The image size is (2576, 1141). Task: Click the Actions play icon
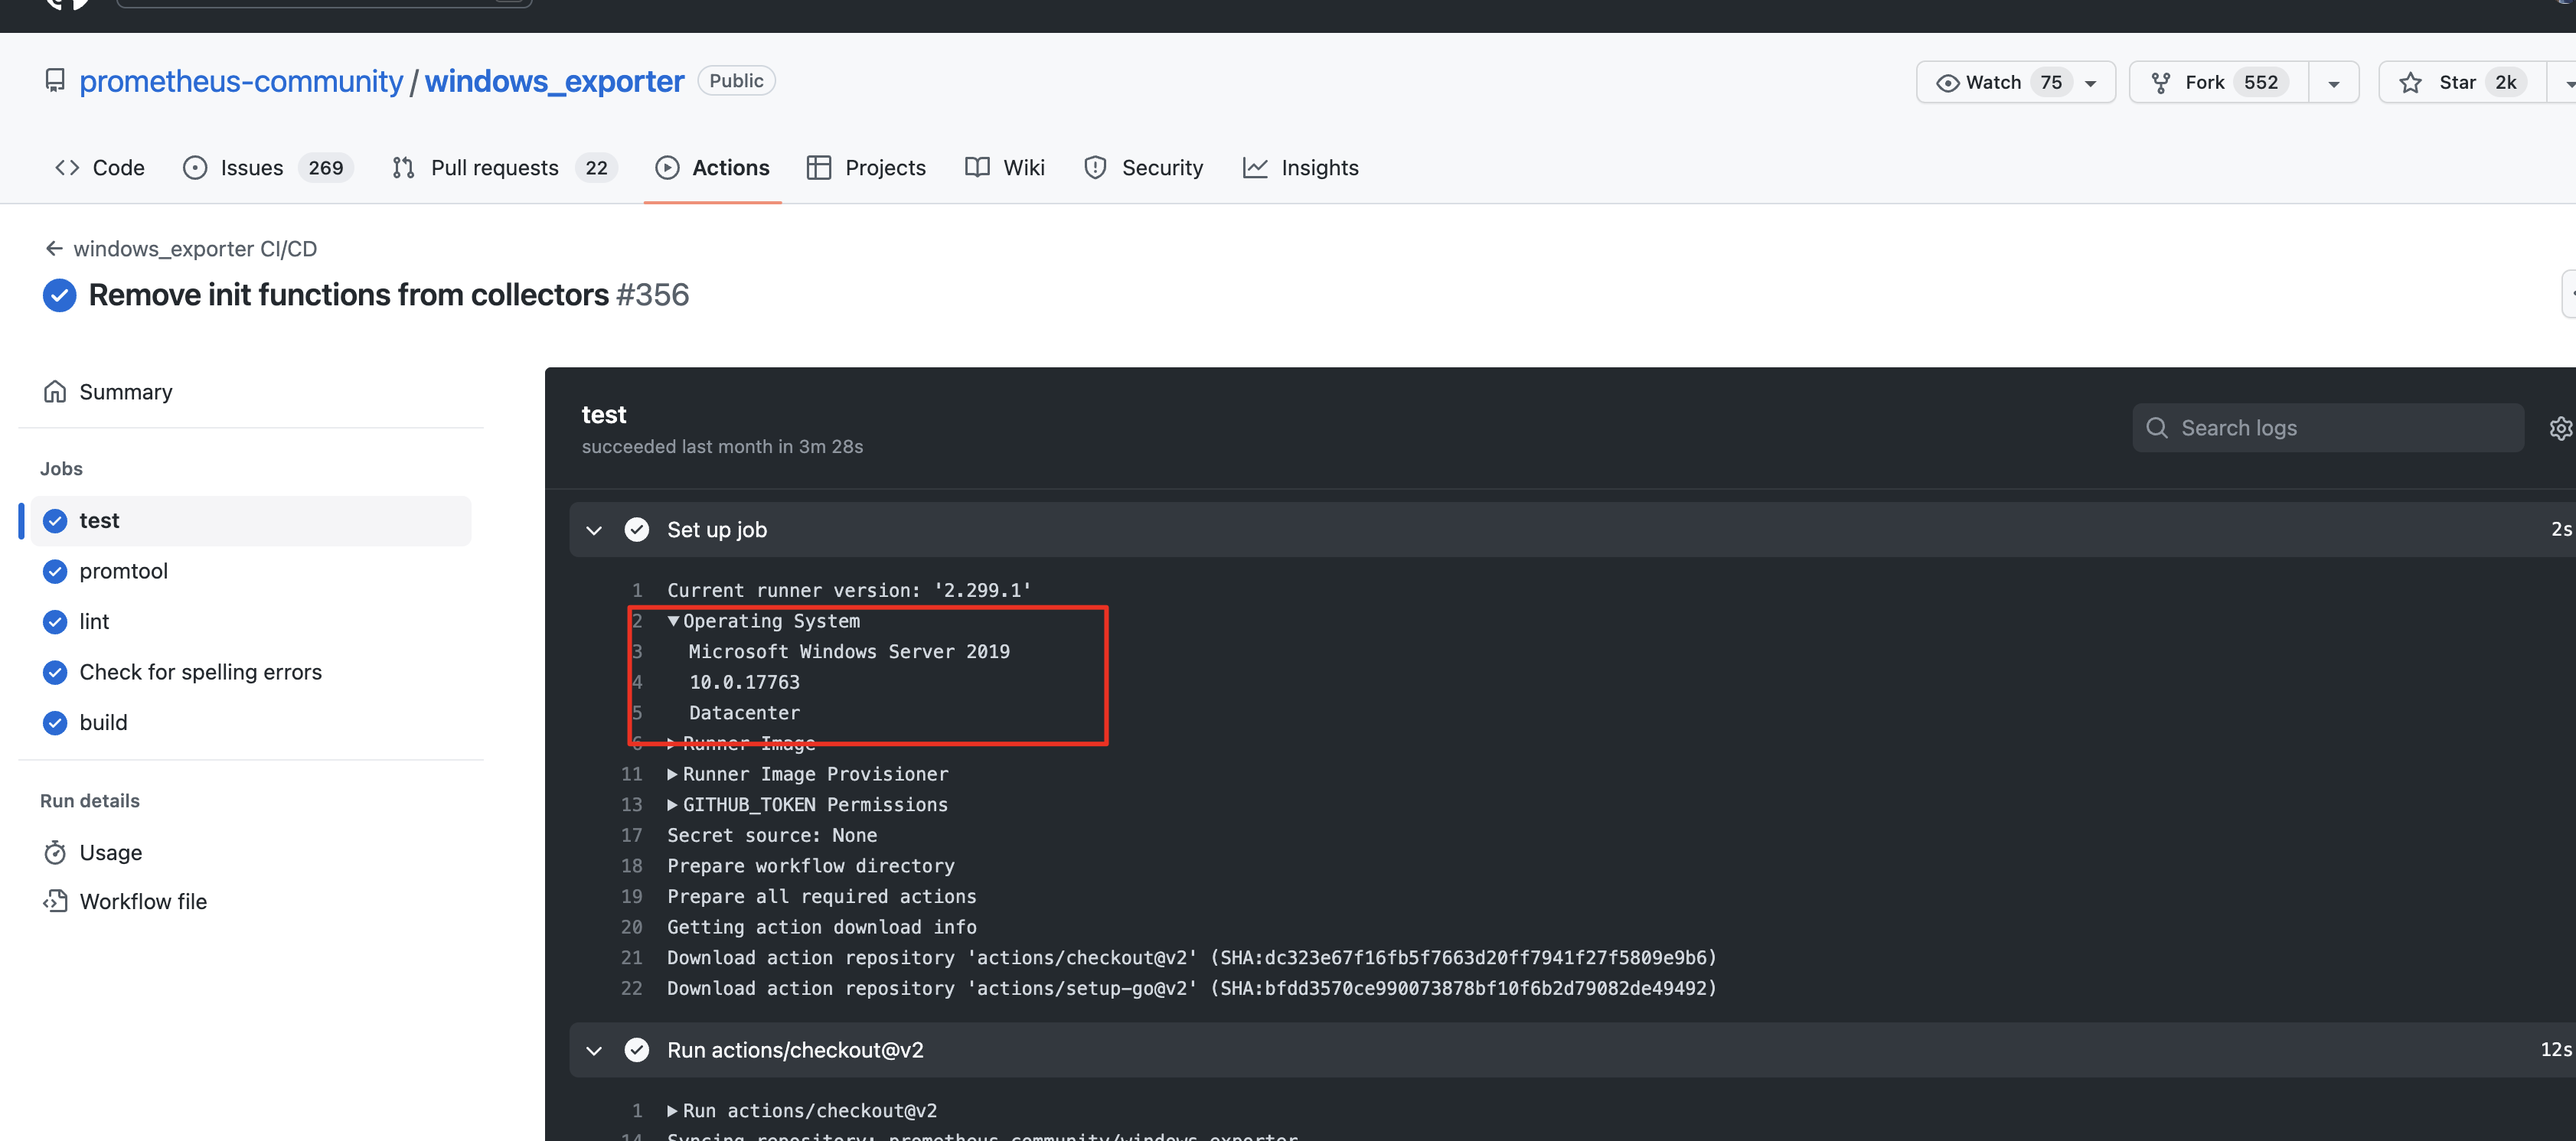click(x=667, y=168)
